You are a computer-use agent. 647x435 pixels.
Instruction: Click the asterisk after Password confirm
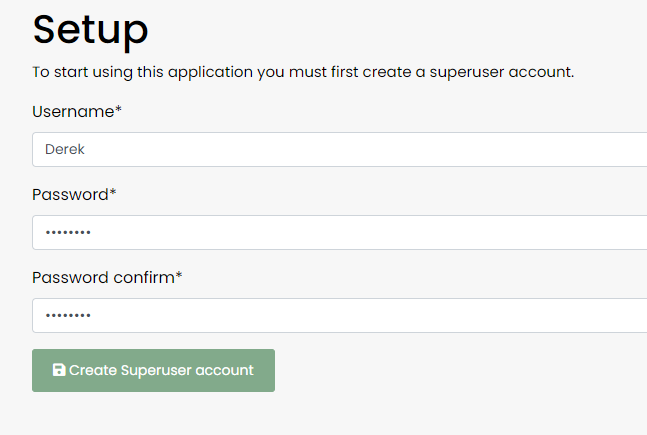[x=179, y=276]
